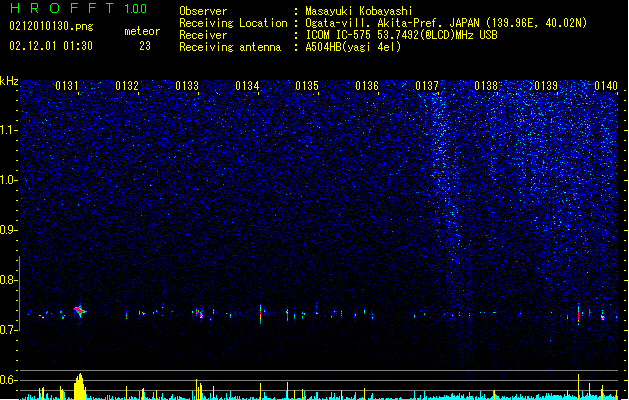Click the 0135 time marker label
629x400 pixels.
tap(307, 86)
